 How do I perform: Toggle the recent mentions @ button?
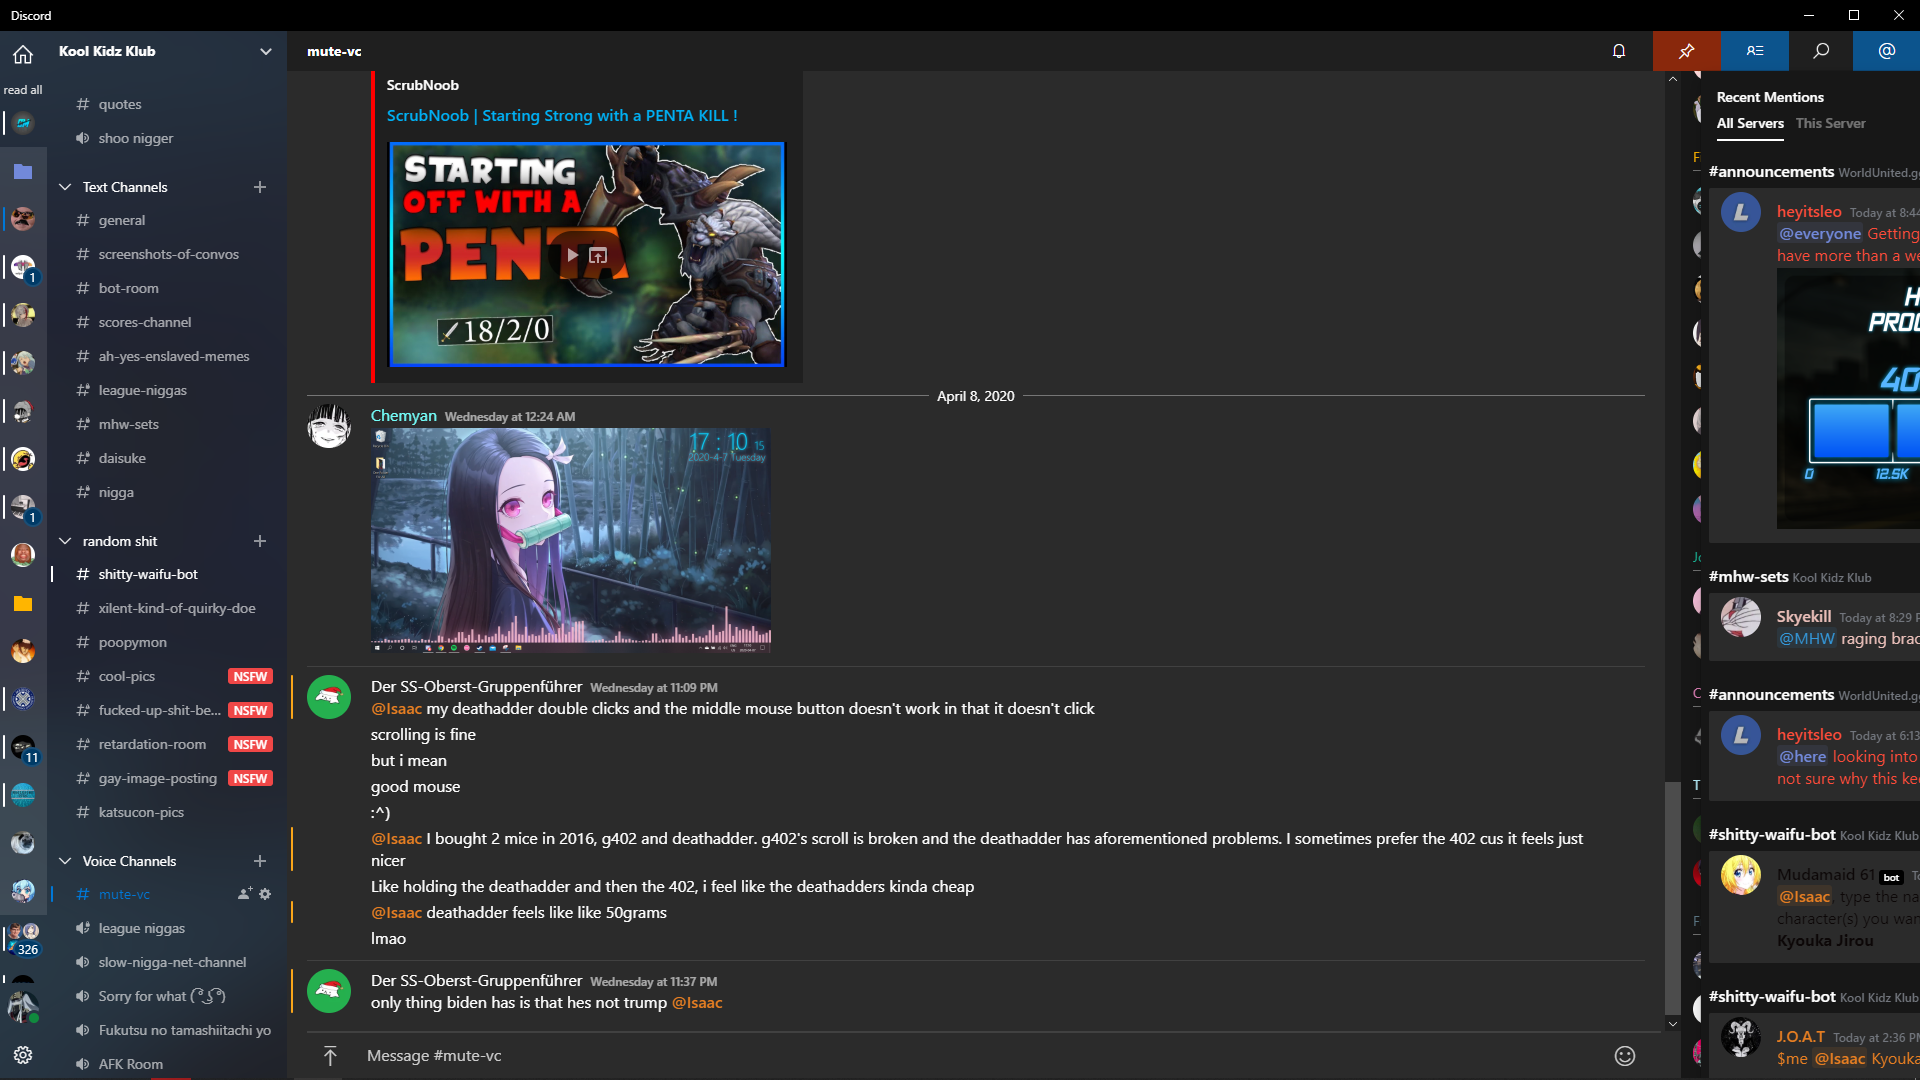click(x=1886, y=51)
